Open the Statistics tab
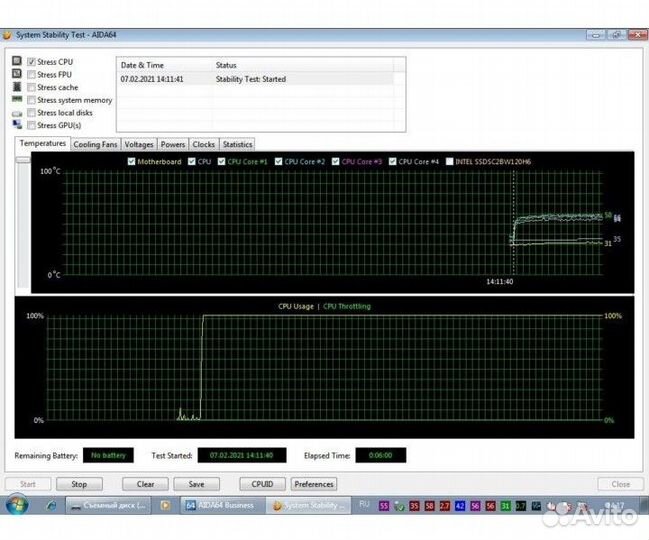This screenshot has width=649, height=540. (237, 144)
